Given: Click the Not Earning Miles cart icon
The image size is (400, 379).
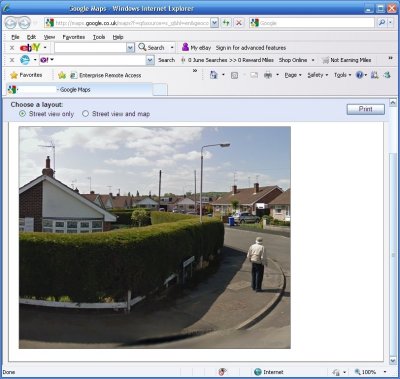Looking at the screenshot, I should click(x=326, y=60).
